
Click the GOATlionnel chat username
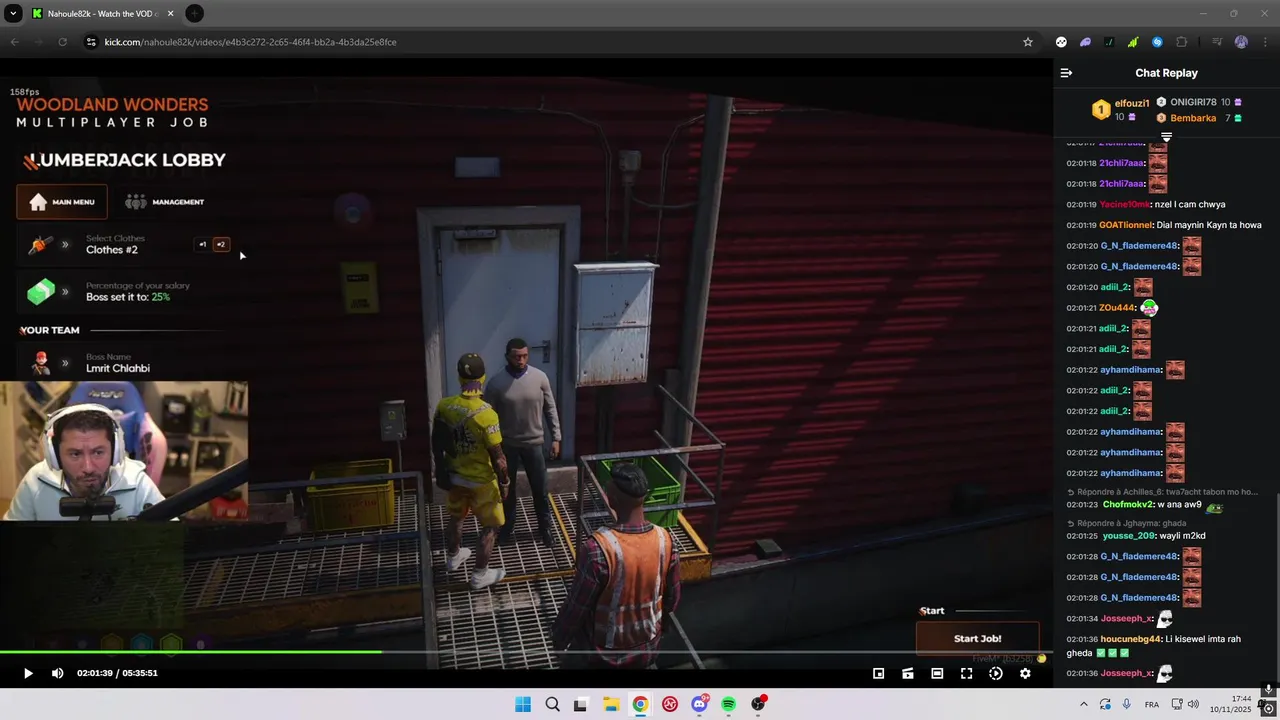1125,225
